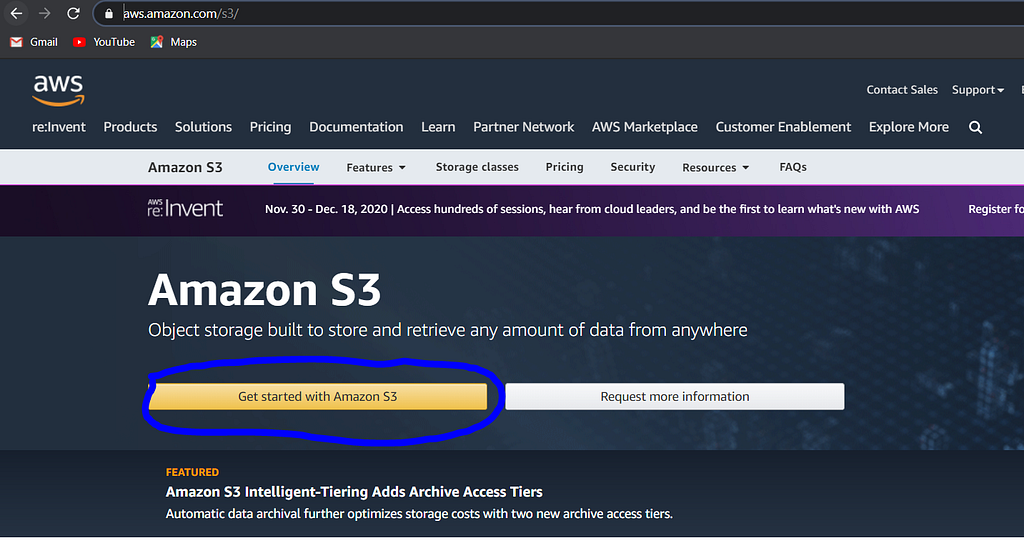
Task: Expand the Features dropdown
Action: pyautogui.click(x=376, y=167)
